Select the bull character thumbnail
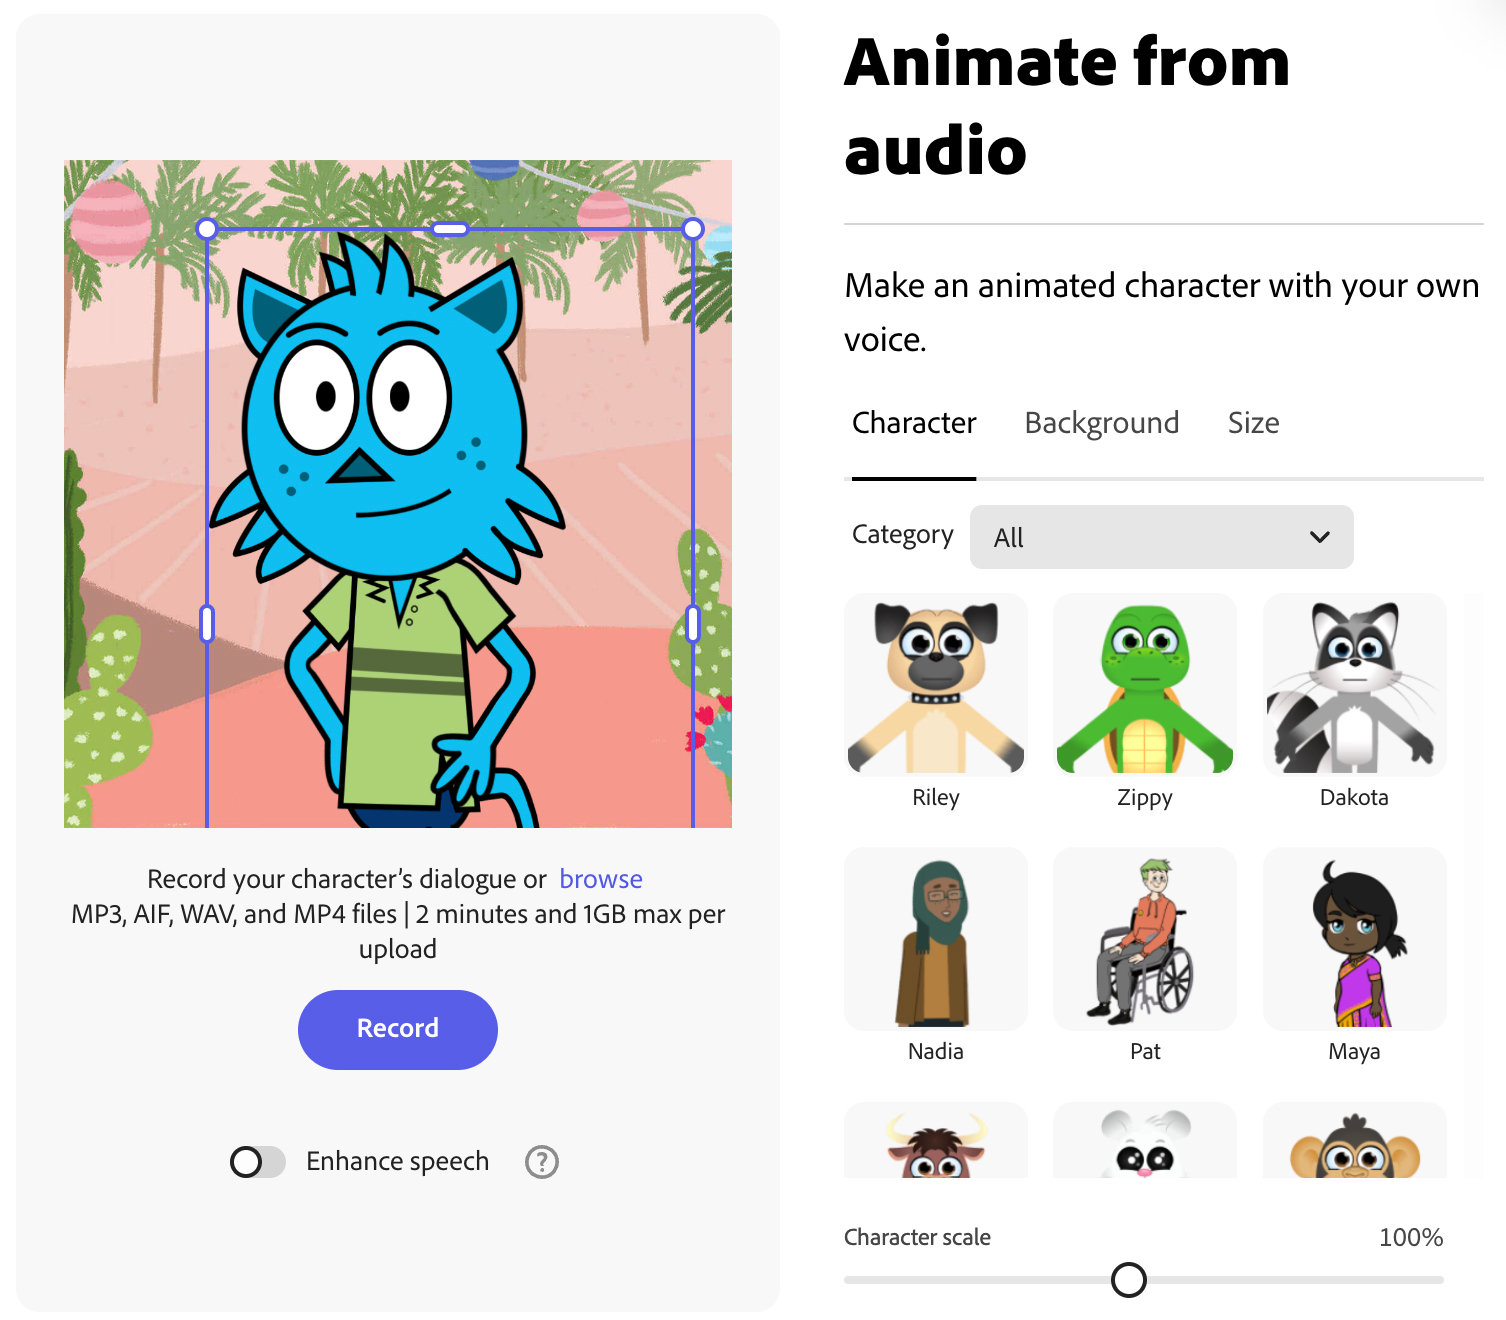Viewport: 1506px width, 1320px height. [x=936, y=1140]
